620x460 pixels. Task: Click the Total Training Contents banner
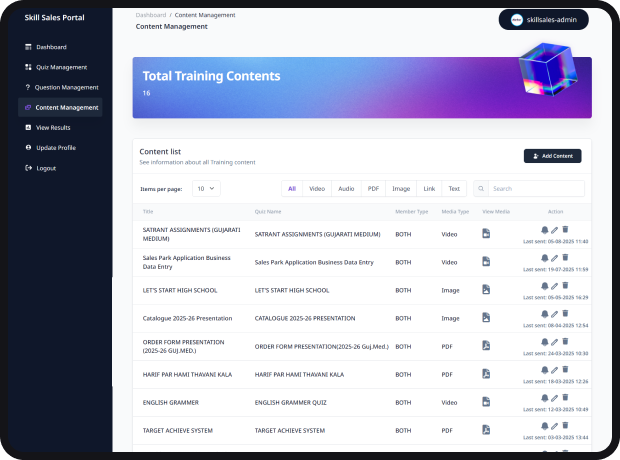[362, 87]
